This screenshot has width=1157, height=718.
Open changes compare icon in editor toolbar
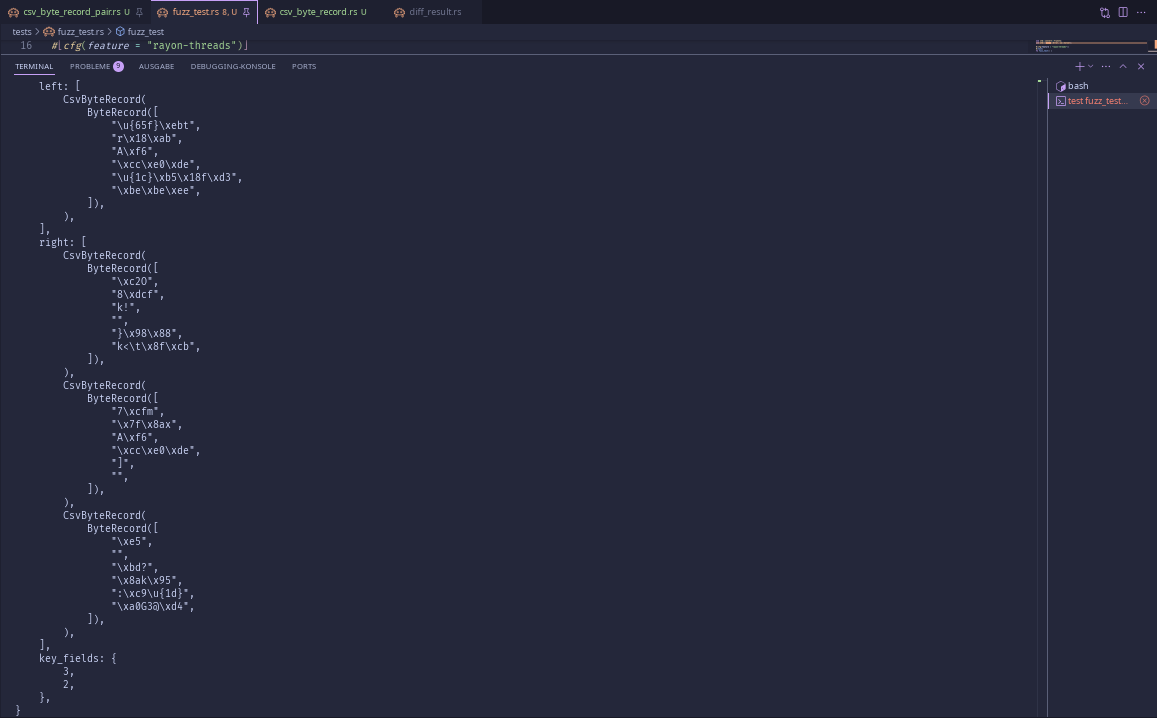1105,13
